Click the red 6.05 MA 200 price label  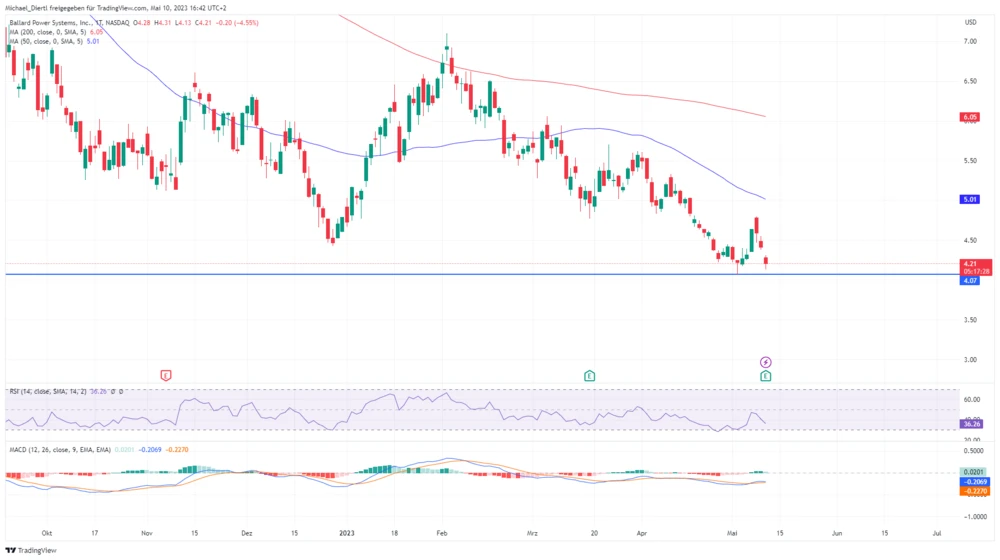click(969, 117)
